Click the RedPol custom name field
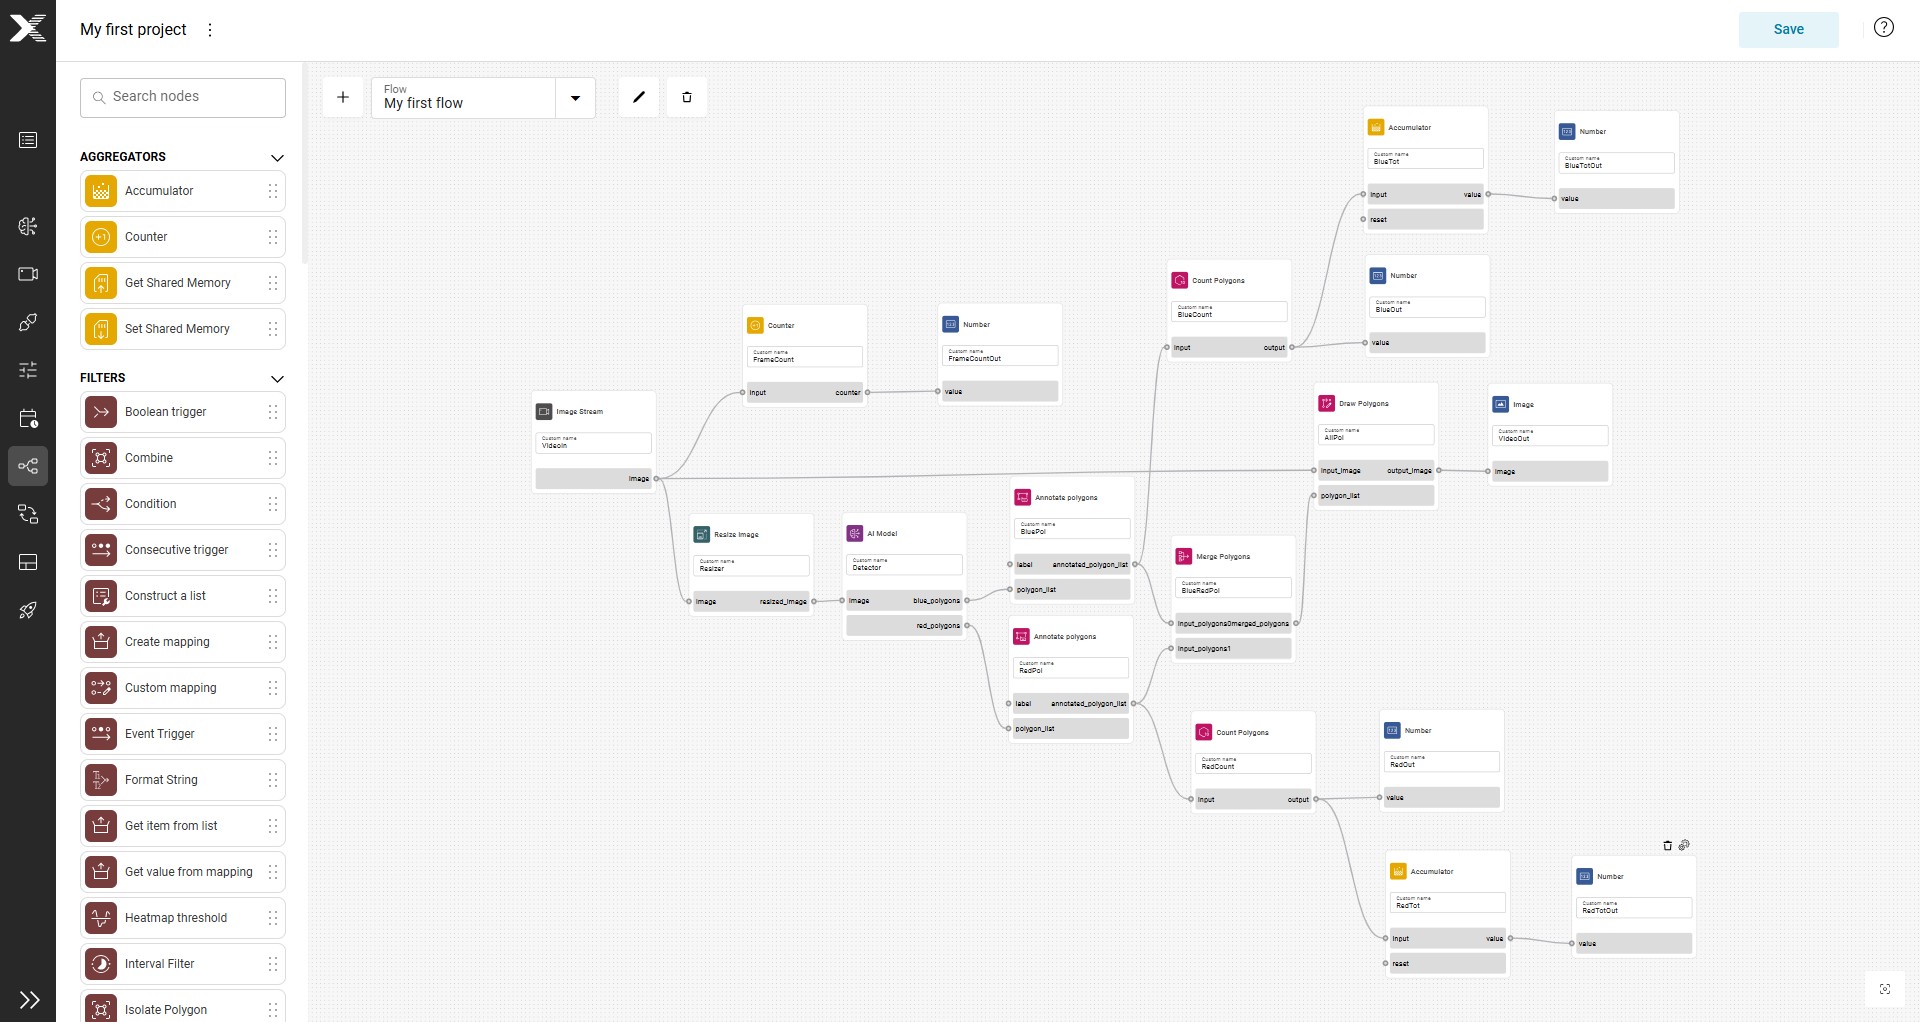This screenshot has height=1022, width=1920. coord(1071,667)
